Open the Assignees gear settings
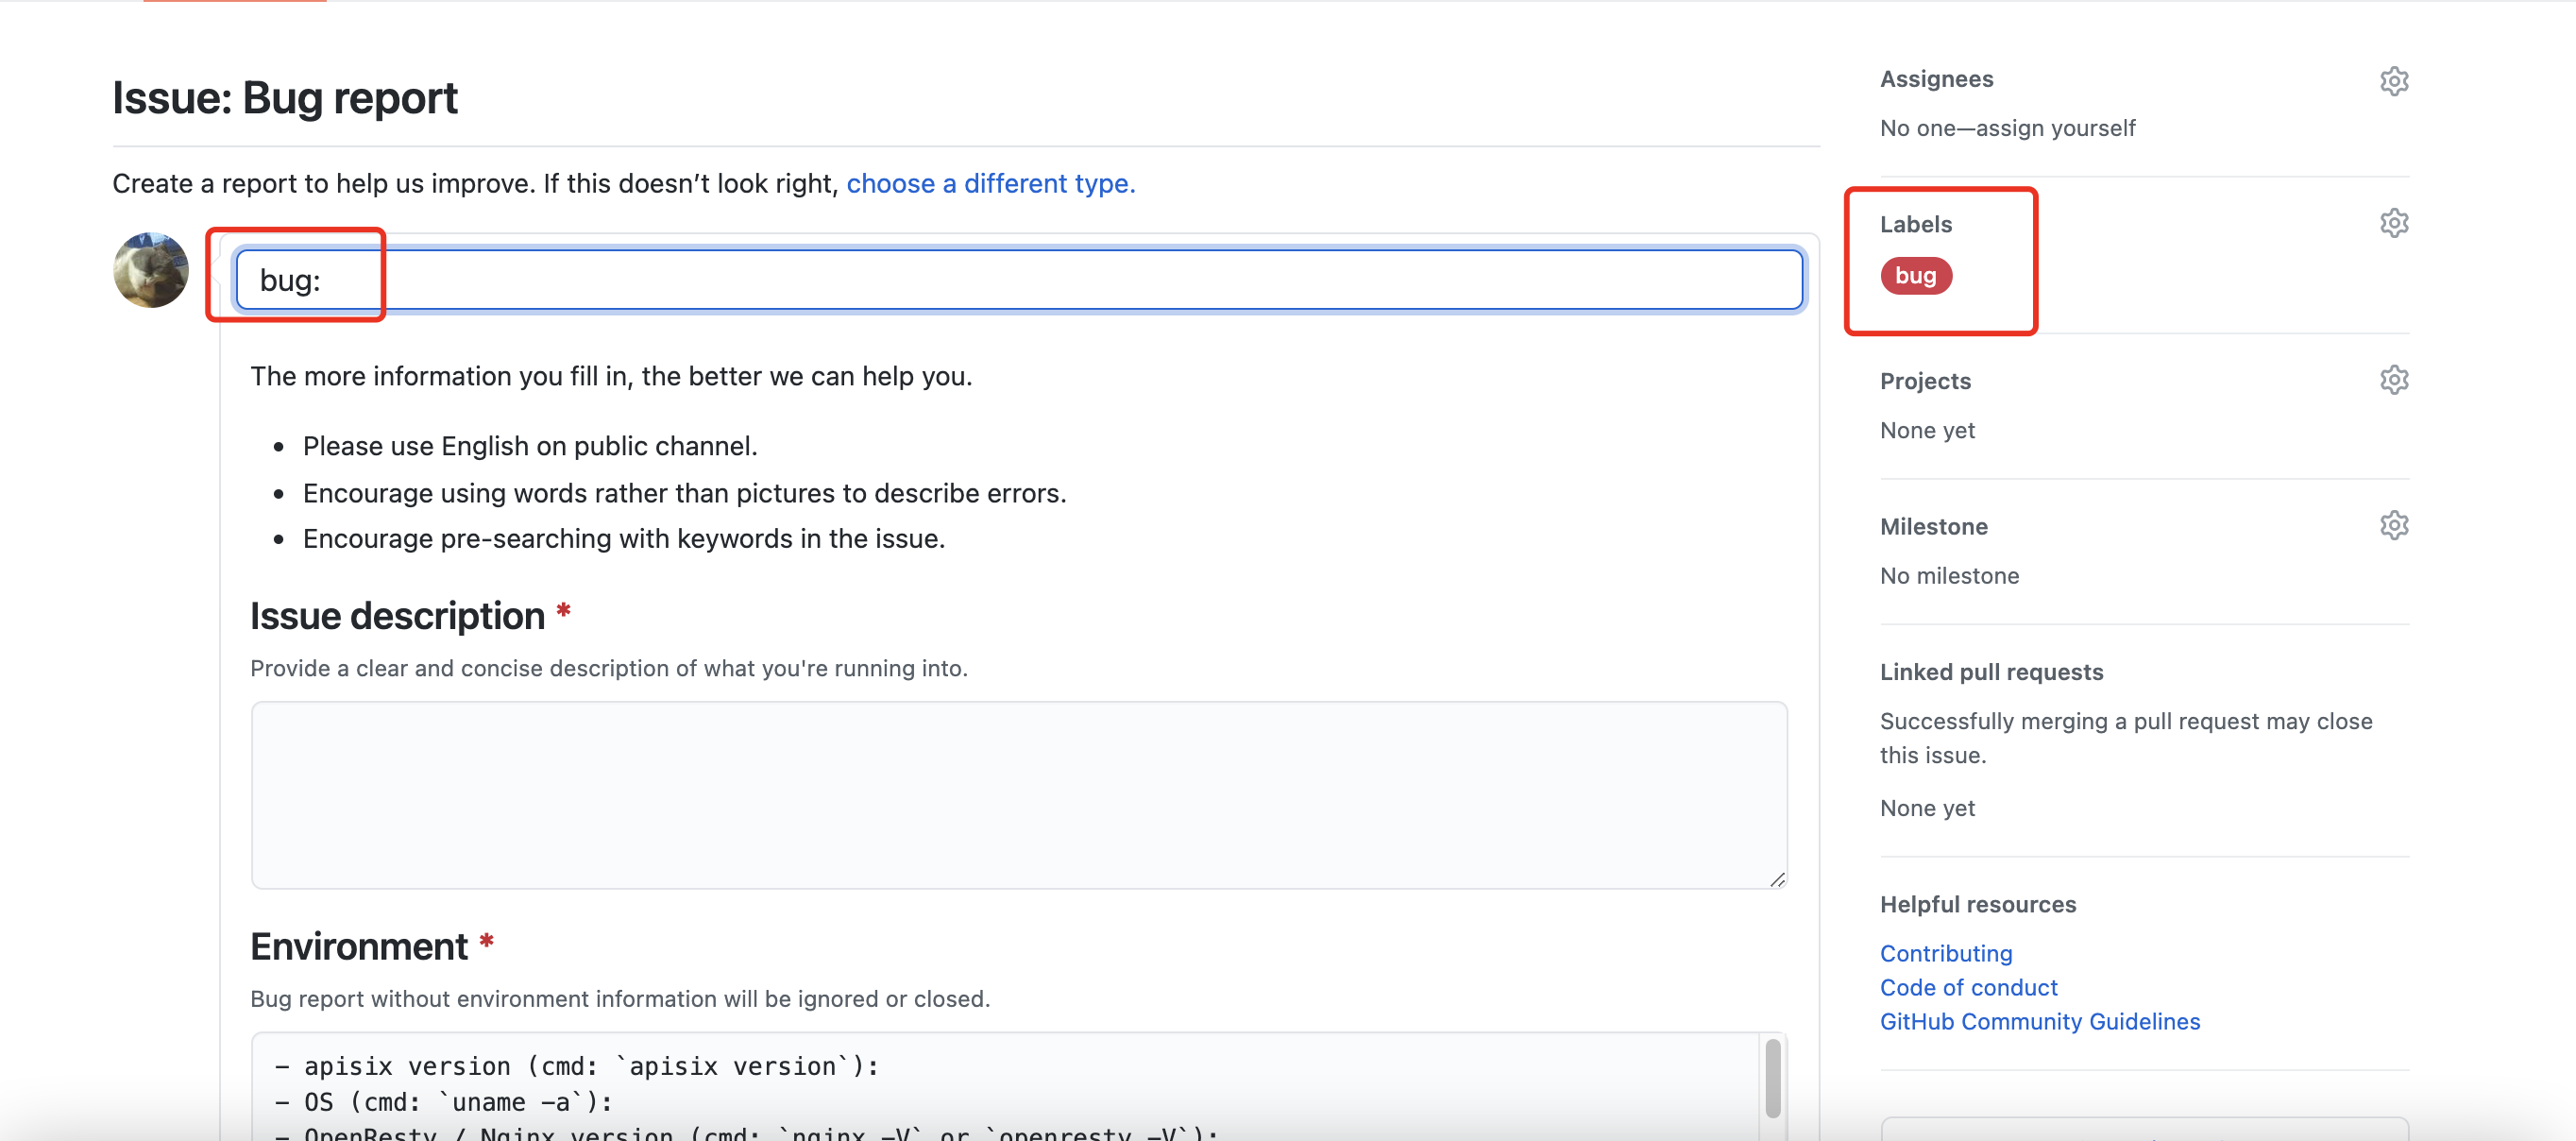Viewport: 2576px width, 1141px height. point(2393,80)
